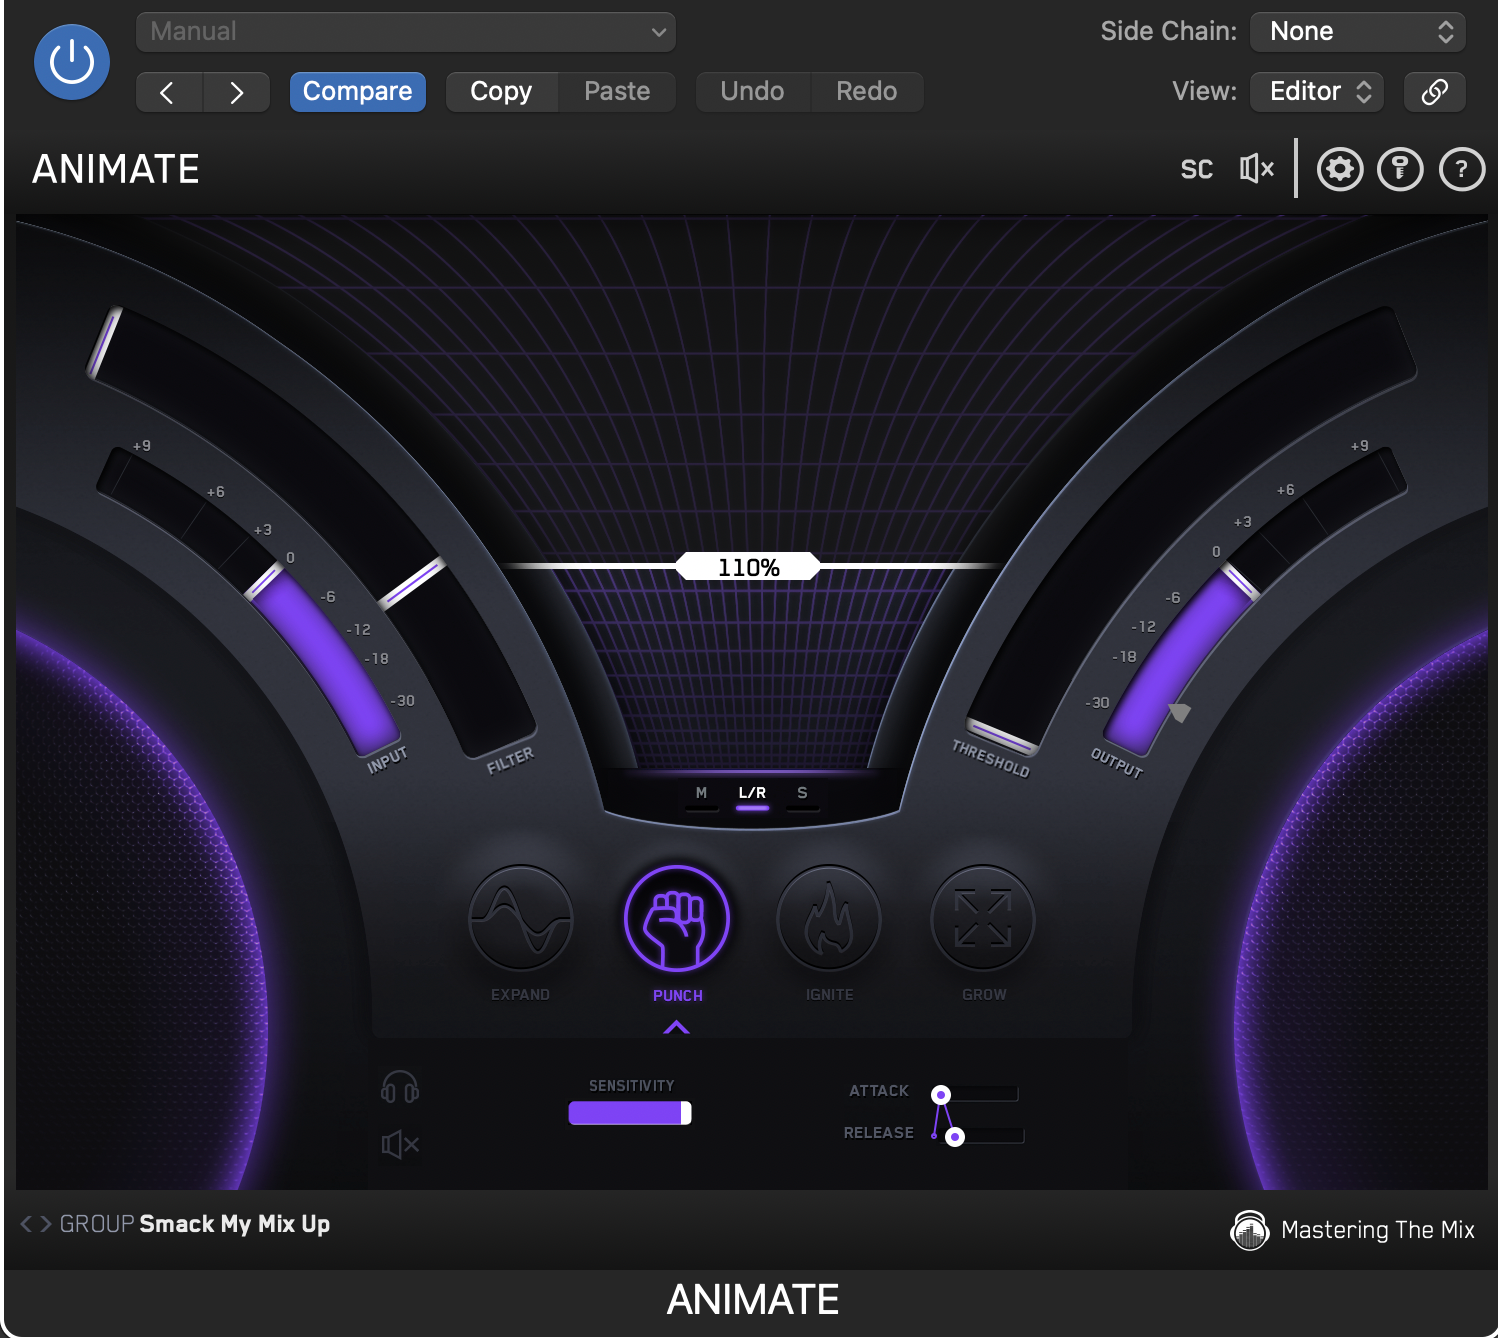Activate the Grow arrows module icon
Screen dimensions: 1498x1338
pyautogui.click(x=983, y=918)
